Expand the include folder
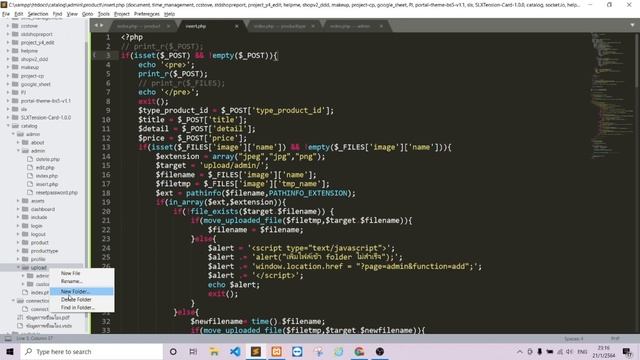Screen dimensions: 640x360 [x=18, y=218]
